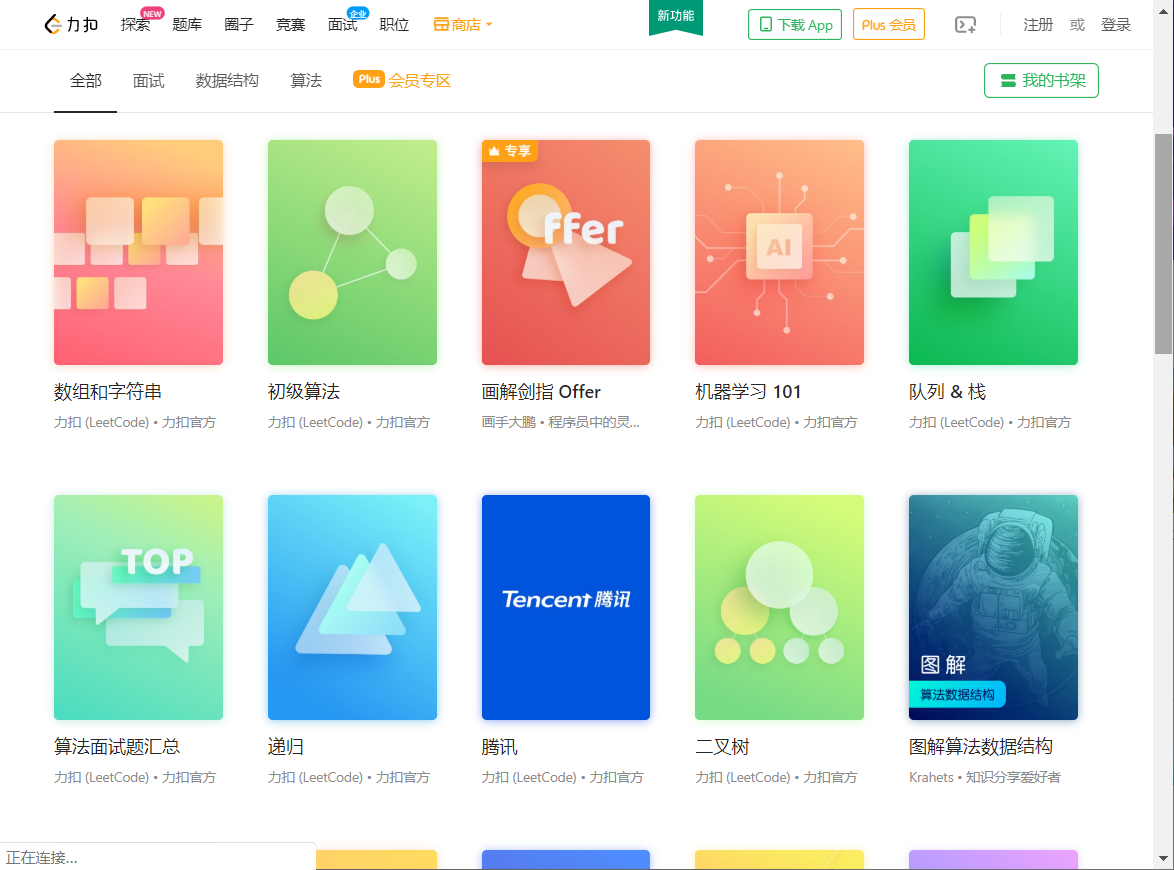Click the 队列 & 栈 title text

click(x=947, y=392)
